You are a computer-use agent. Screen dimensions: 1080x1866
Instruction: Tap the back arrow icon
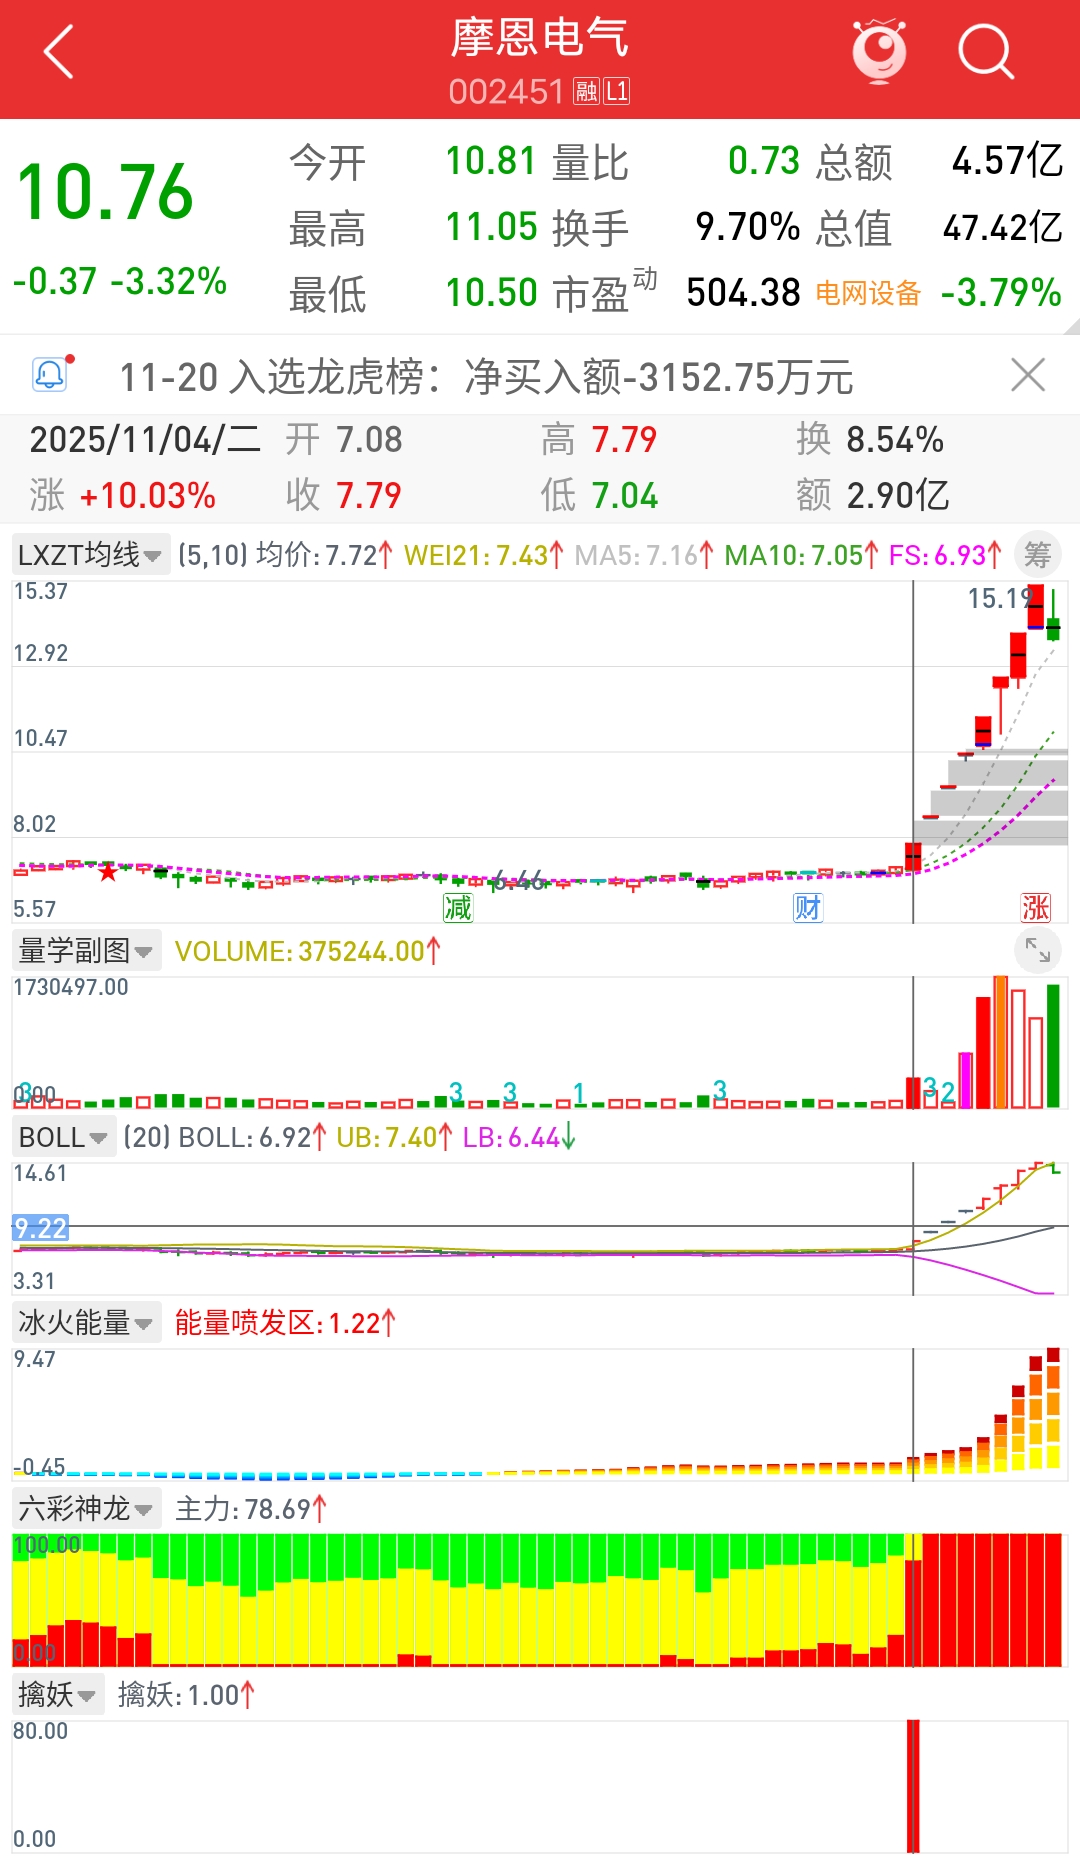click(x=59, y=52)
